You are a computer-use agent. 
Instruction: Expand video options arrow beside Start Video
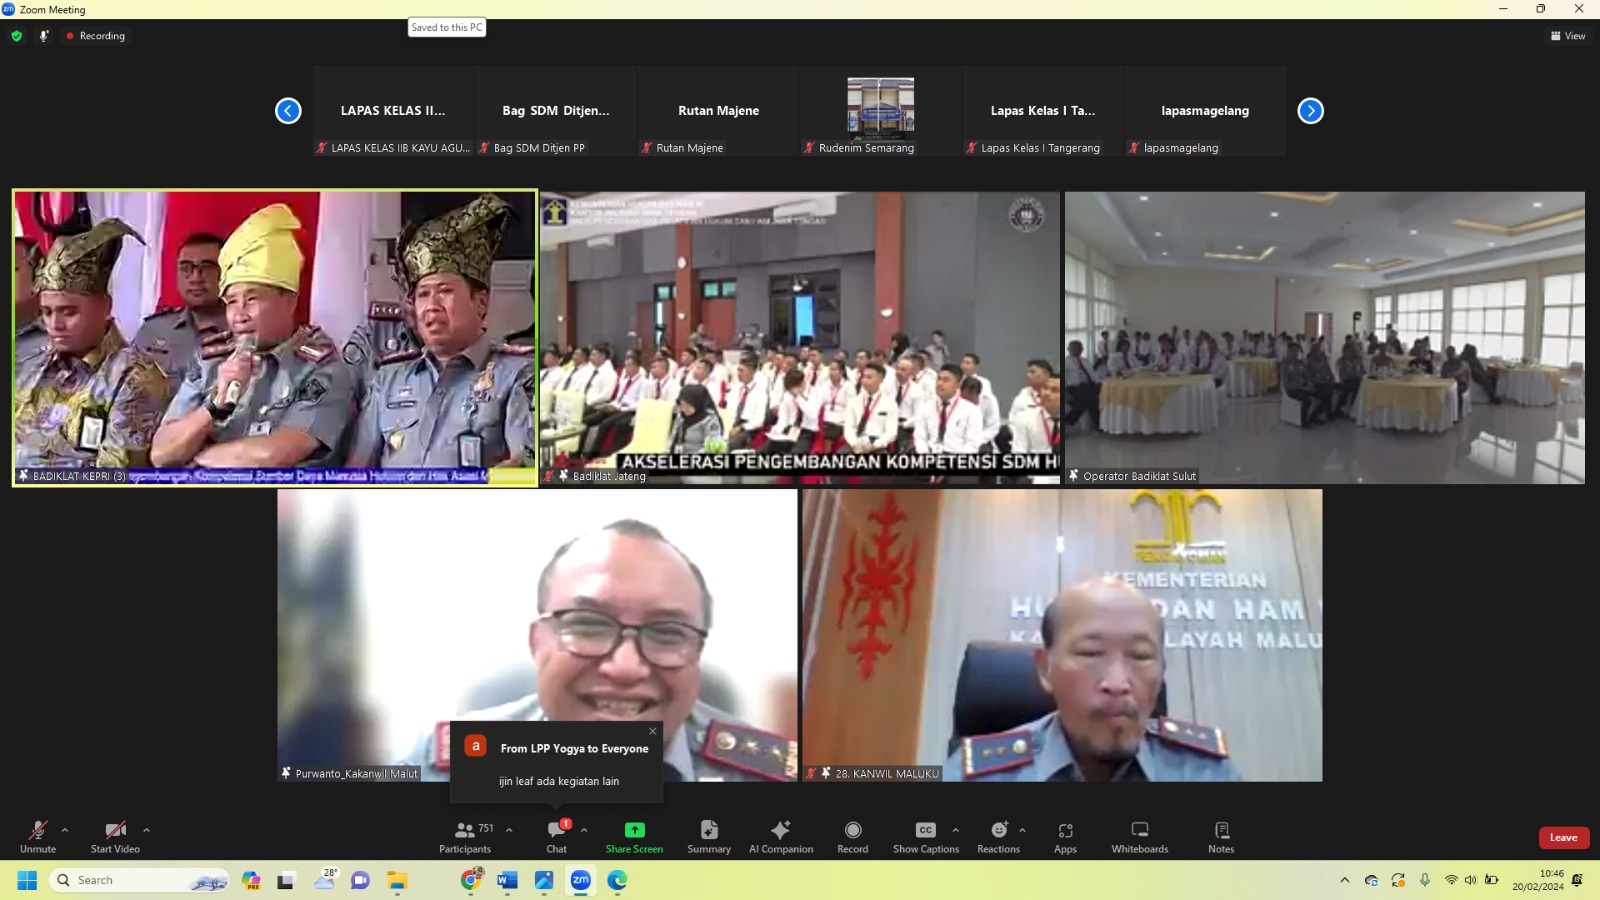tap(146, 830)
